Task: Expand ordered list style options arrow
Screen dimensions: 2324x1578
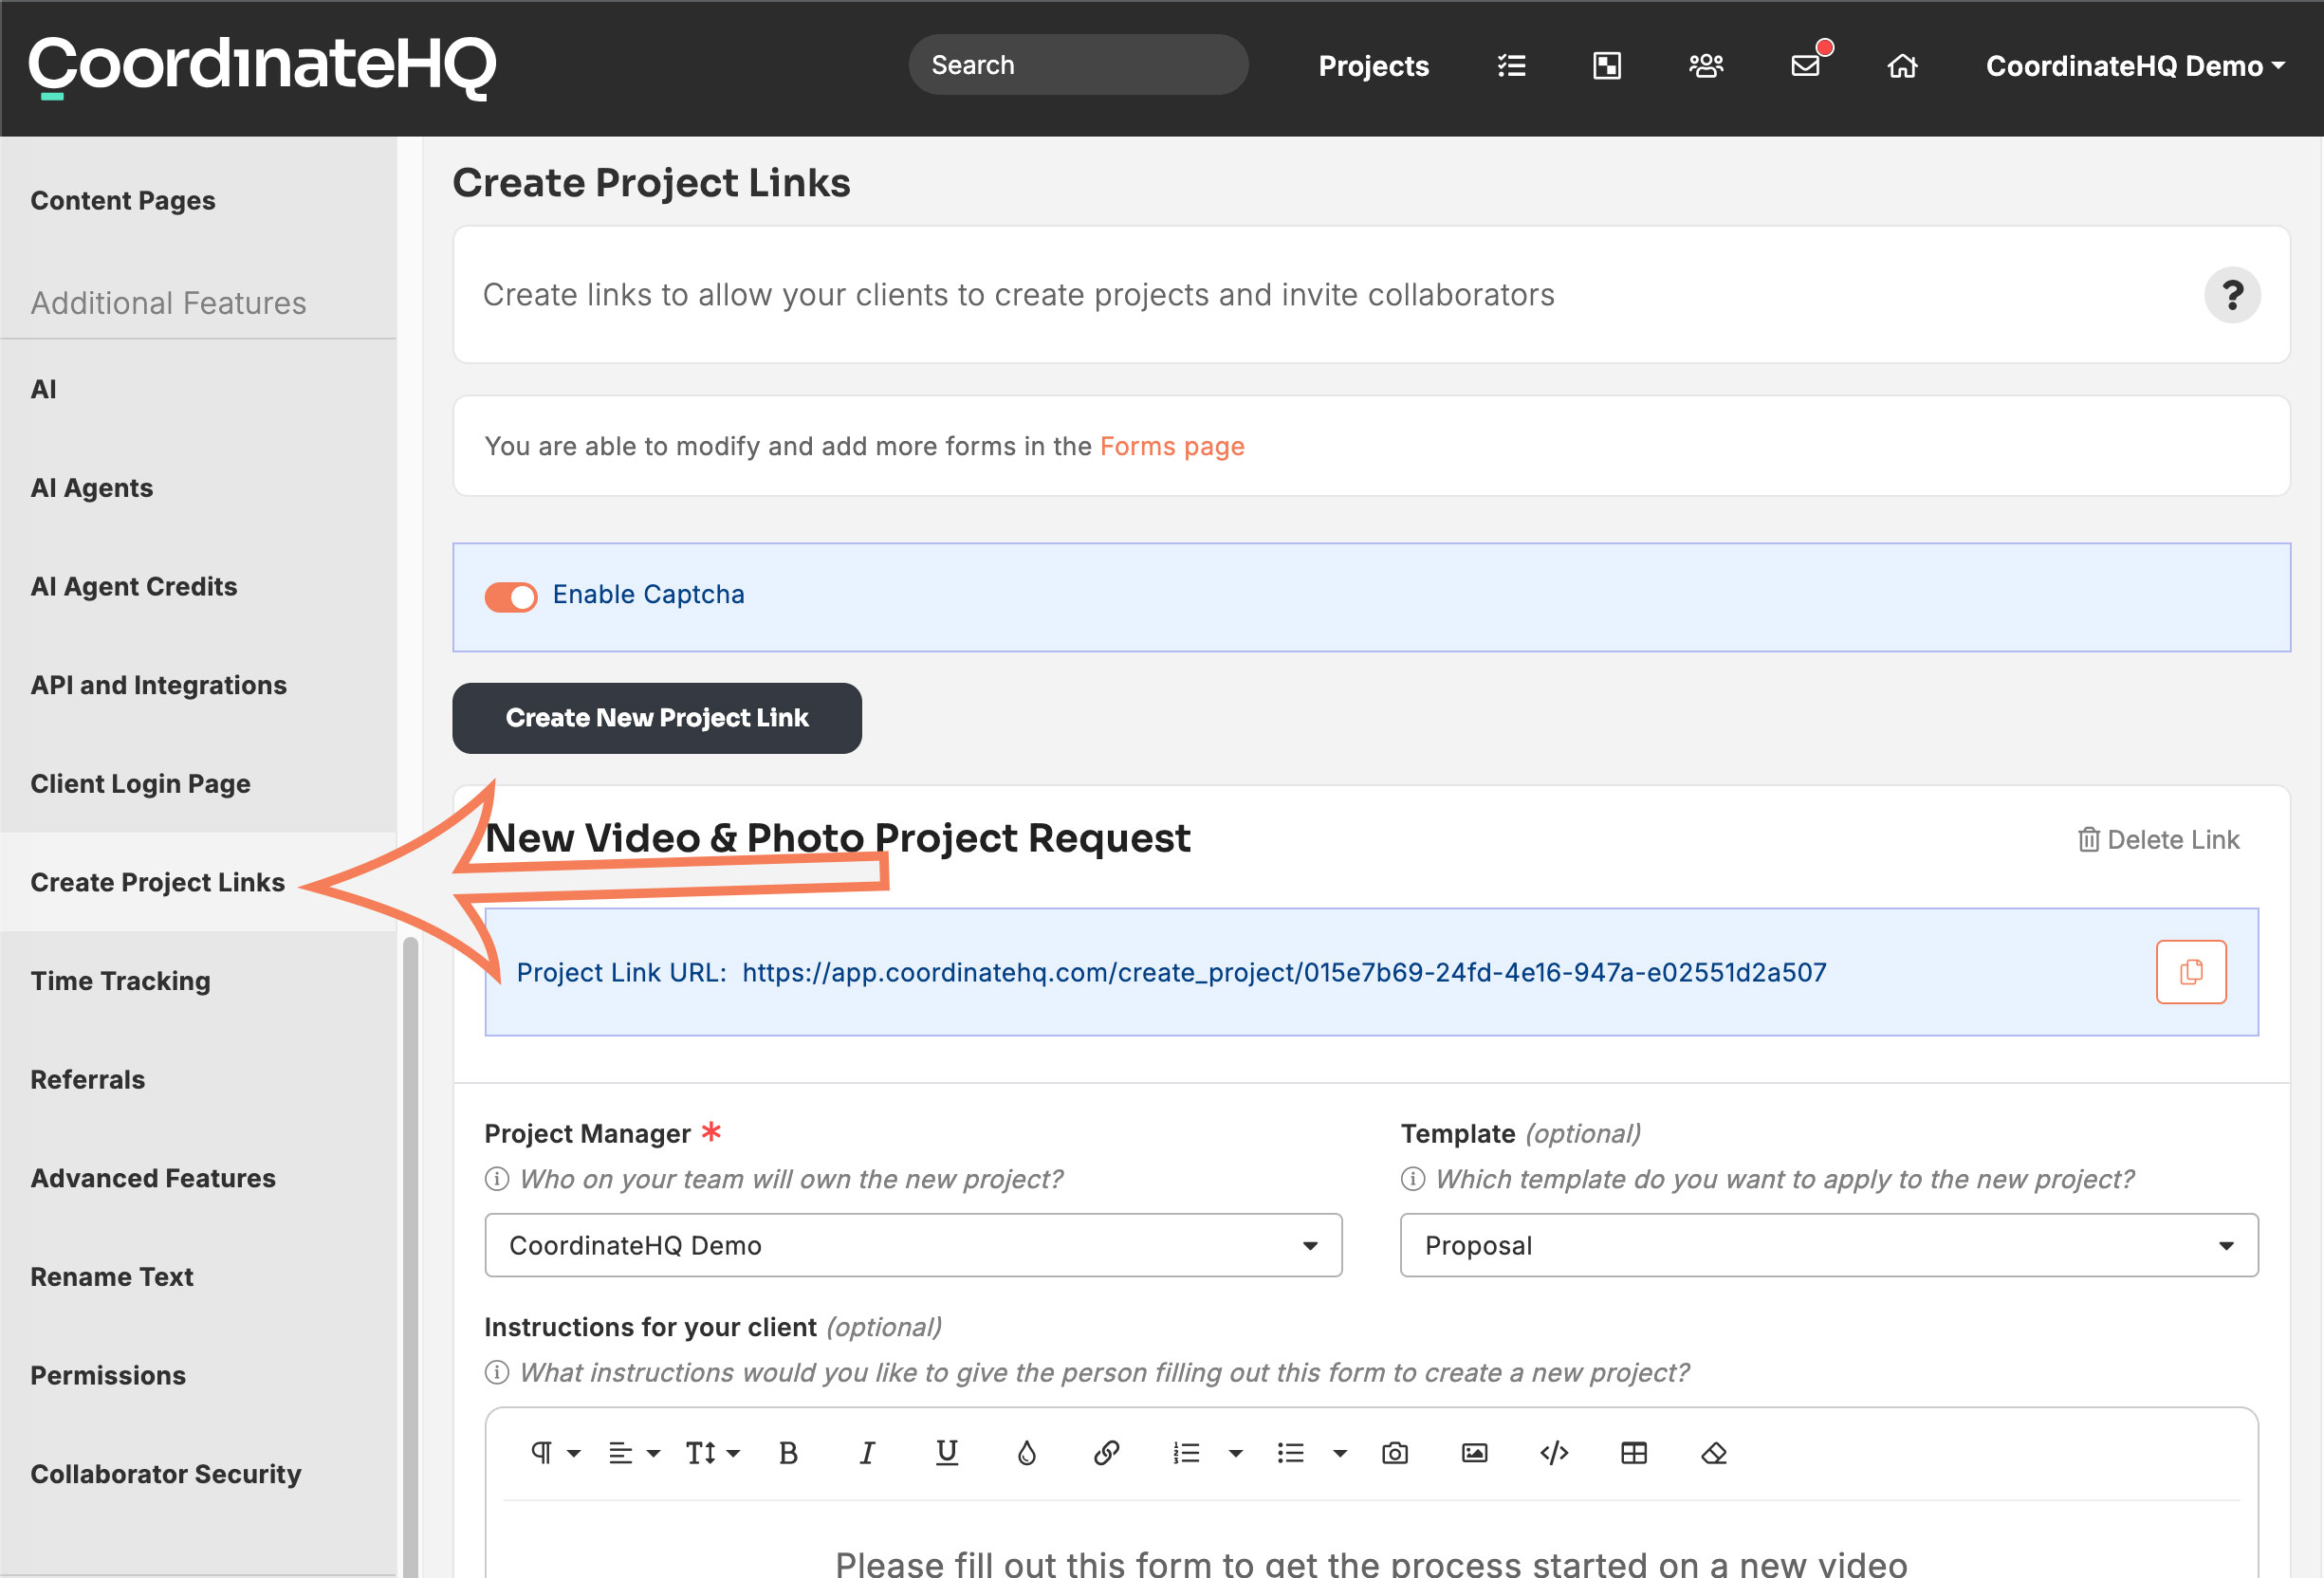Action: click(1236, 1453)
